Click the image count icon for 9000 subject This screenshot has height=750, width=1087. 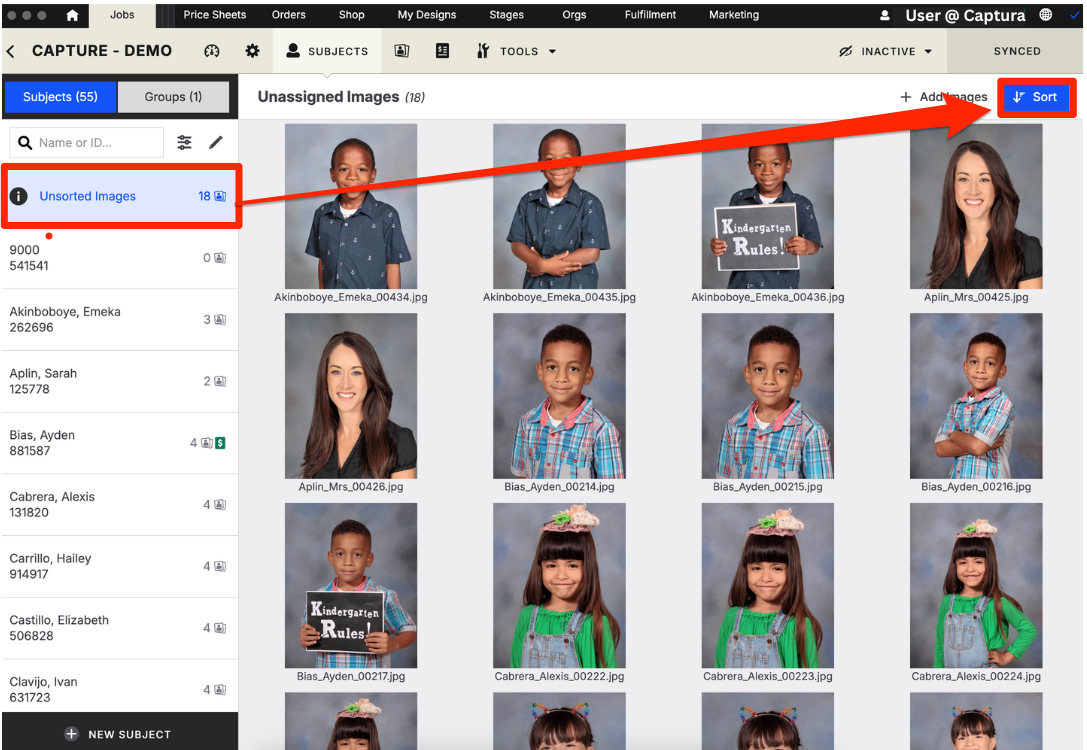point(220,258)
